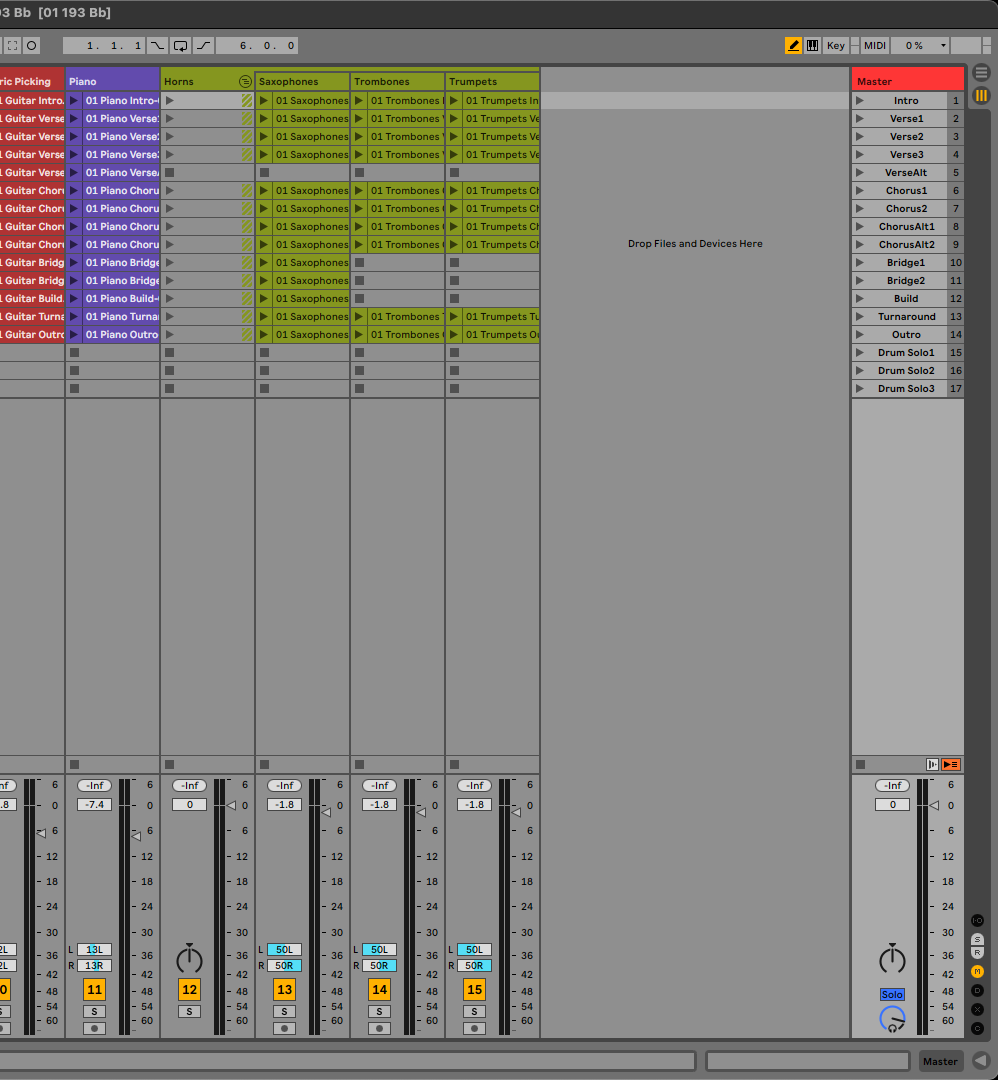The height and width of the screenshot is (1080, 998).
Task: Toggle Detail View triangle at bottom right
Action: 981,1061
